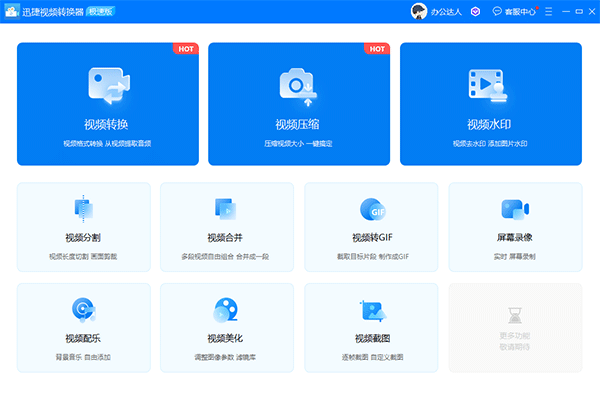Click the 实时 屏幕录制 description
The height and width of the screenshot is (400, 600).
[515, 256]
